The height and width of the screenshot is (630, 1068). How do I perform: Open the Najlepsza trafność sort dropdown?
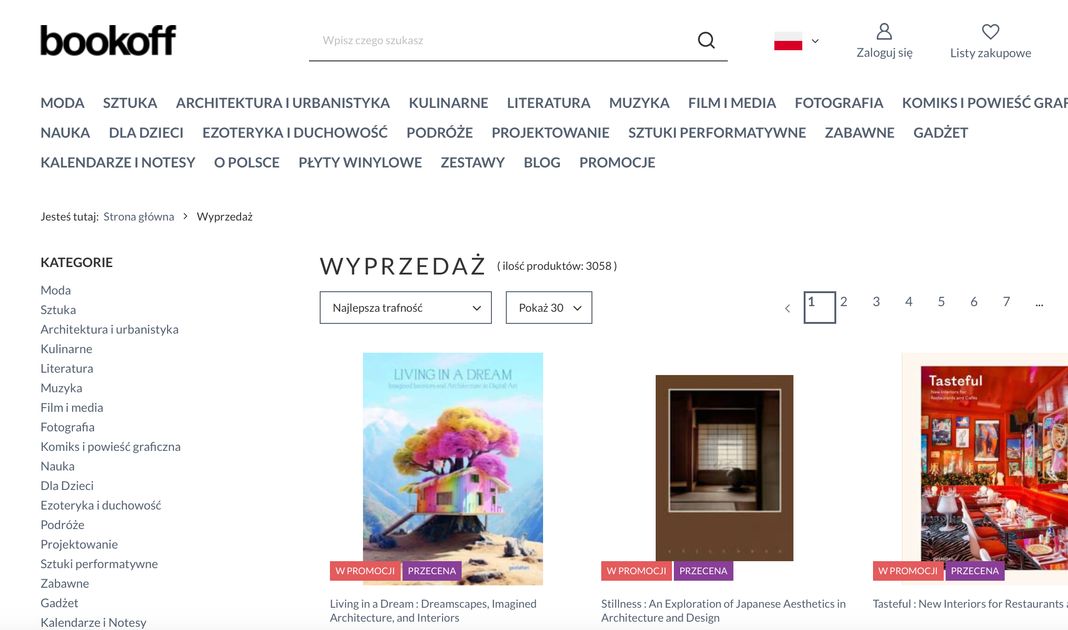[405, 308]
